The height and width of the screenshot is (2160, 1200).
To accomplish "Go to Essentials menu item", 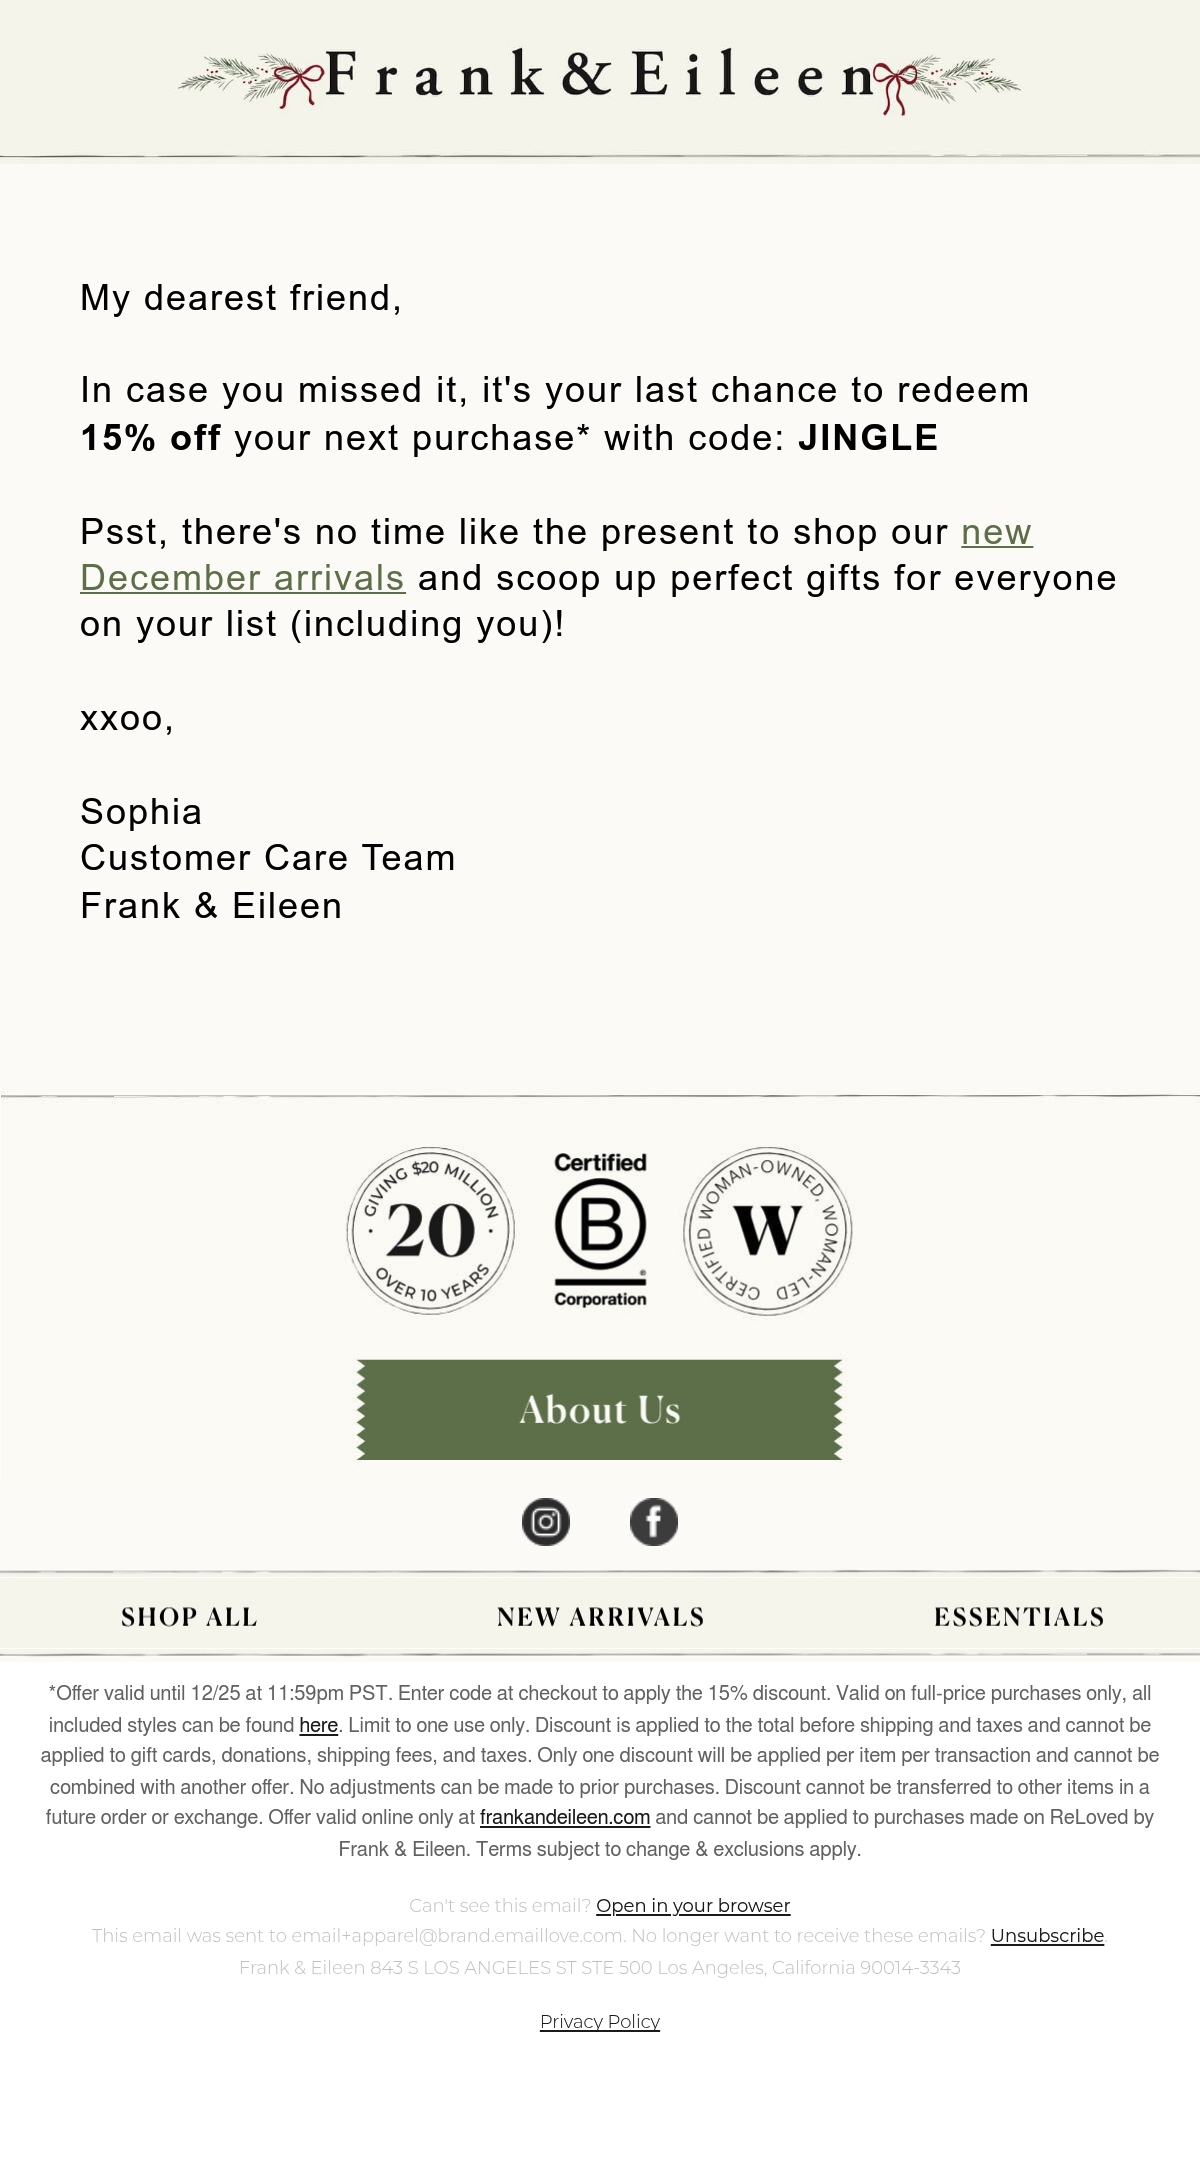I will click(x=1019, y=1617).
